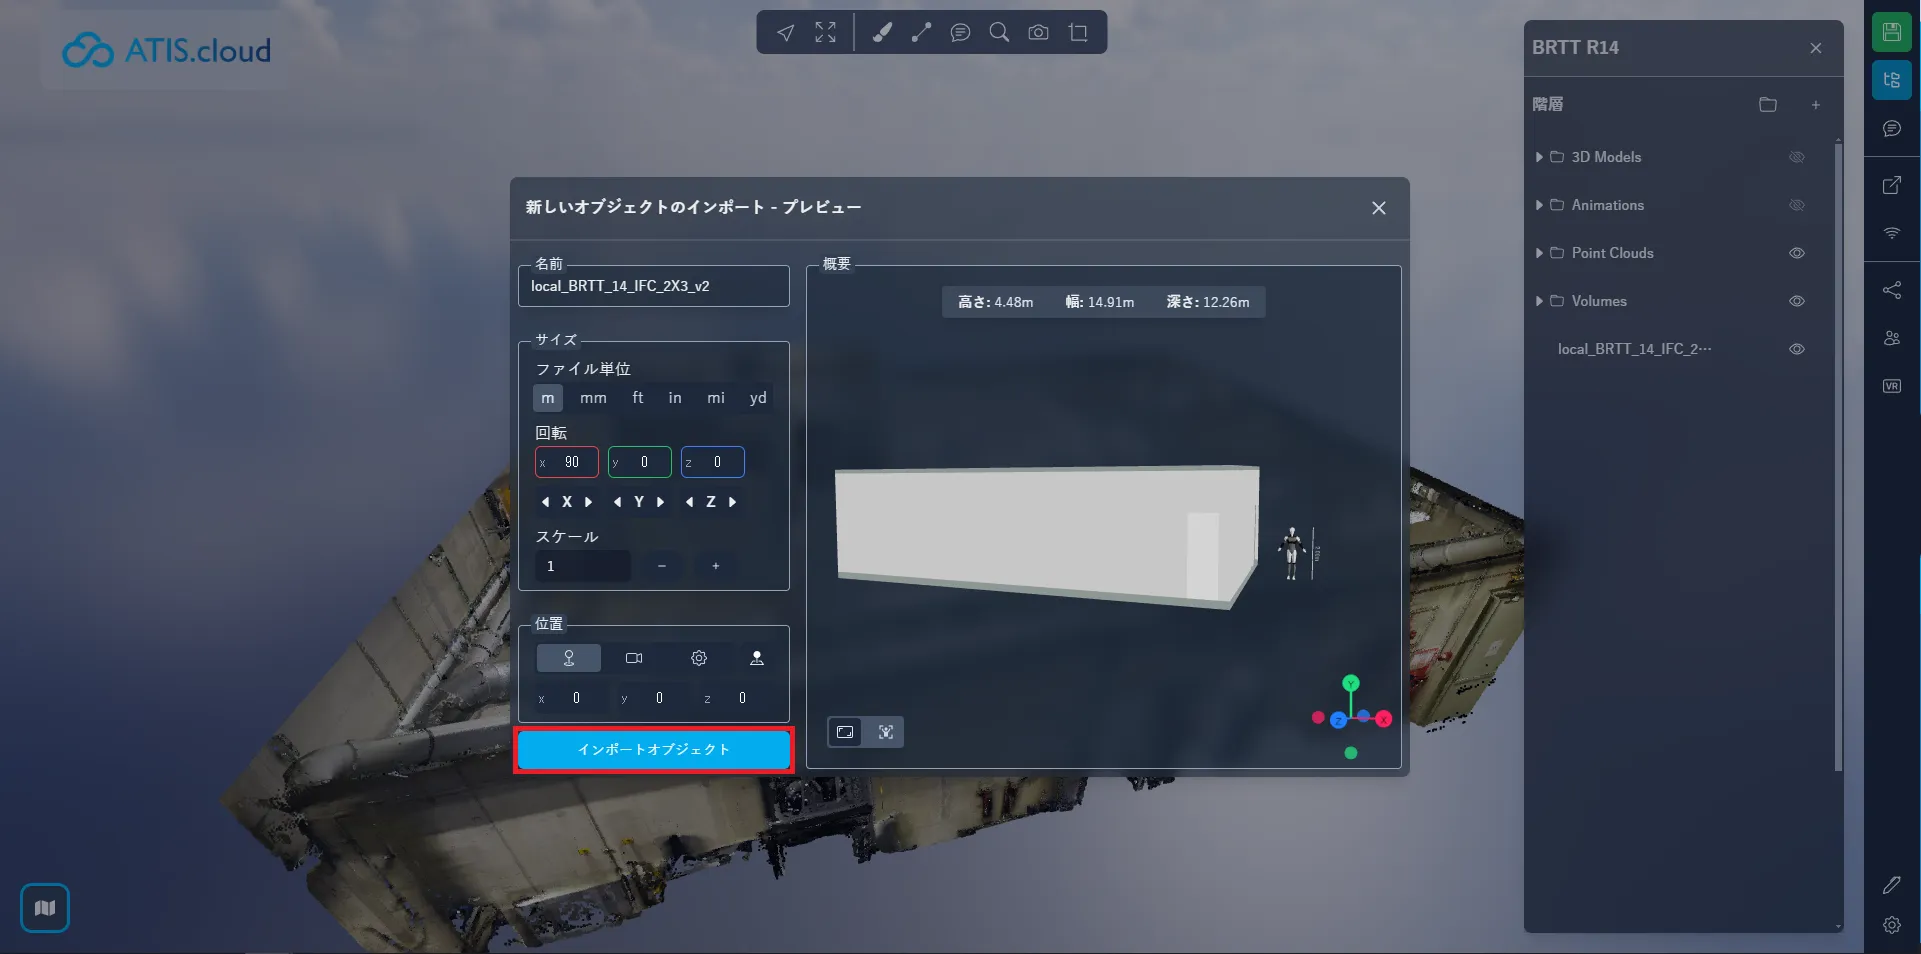Click the camera screenshot icon
1921x954 pixels.
[x=1038, y=33]
